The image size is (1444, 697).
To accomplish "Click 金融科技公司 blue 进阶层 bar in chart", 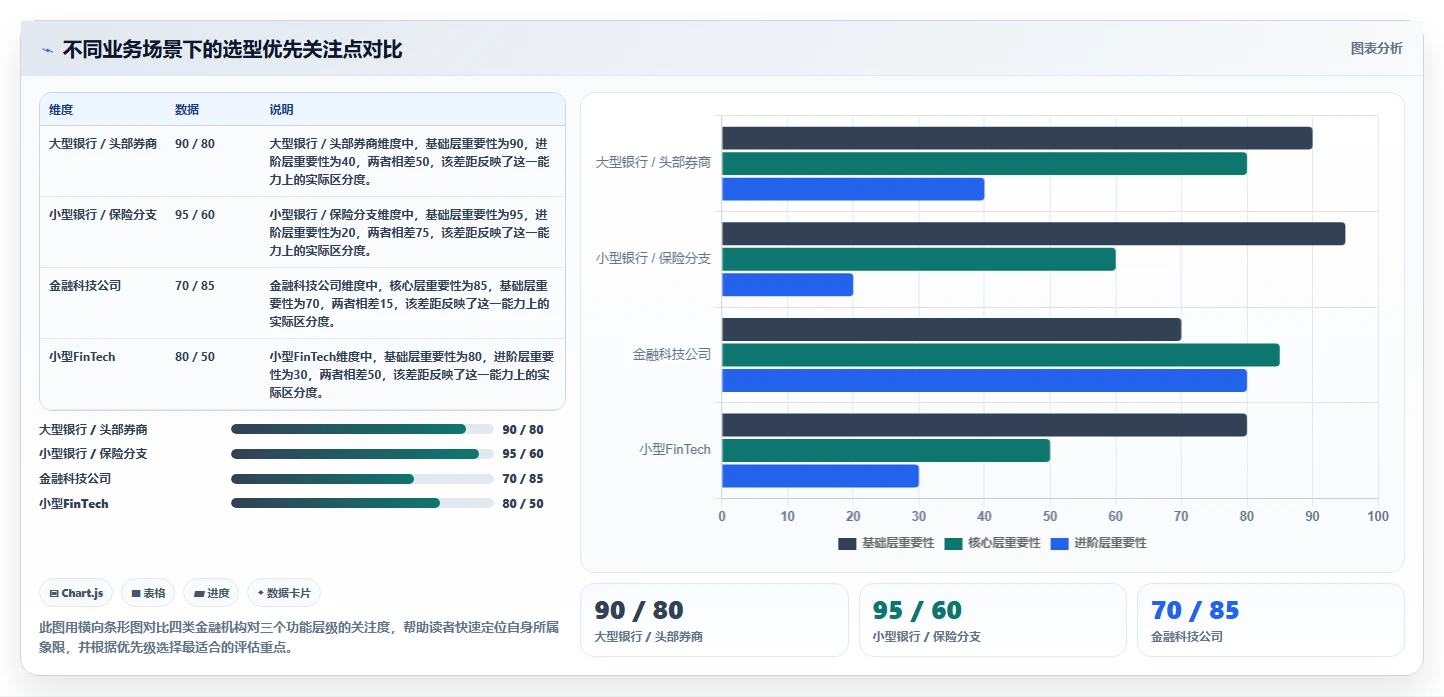I will point(984,381).
